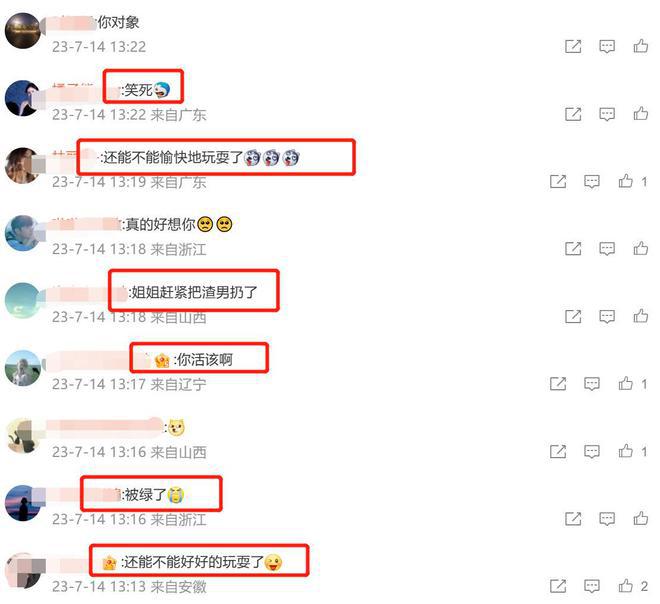
Task: Reply to the '你对象' comment
Action: click(x=607, y=46)
